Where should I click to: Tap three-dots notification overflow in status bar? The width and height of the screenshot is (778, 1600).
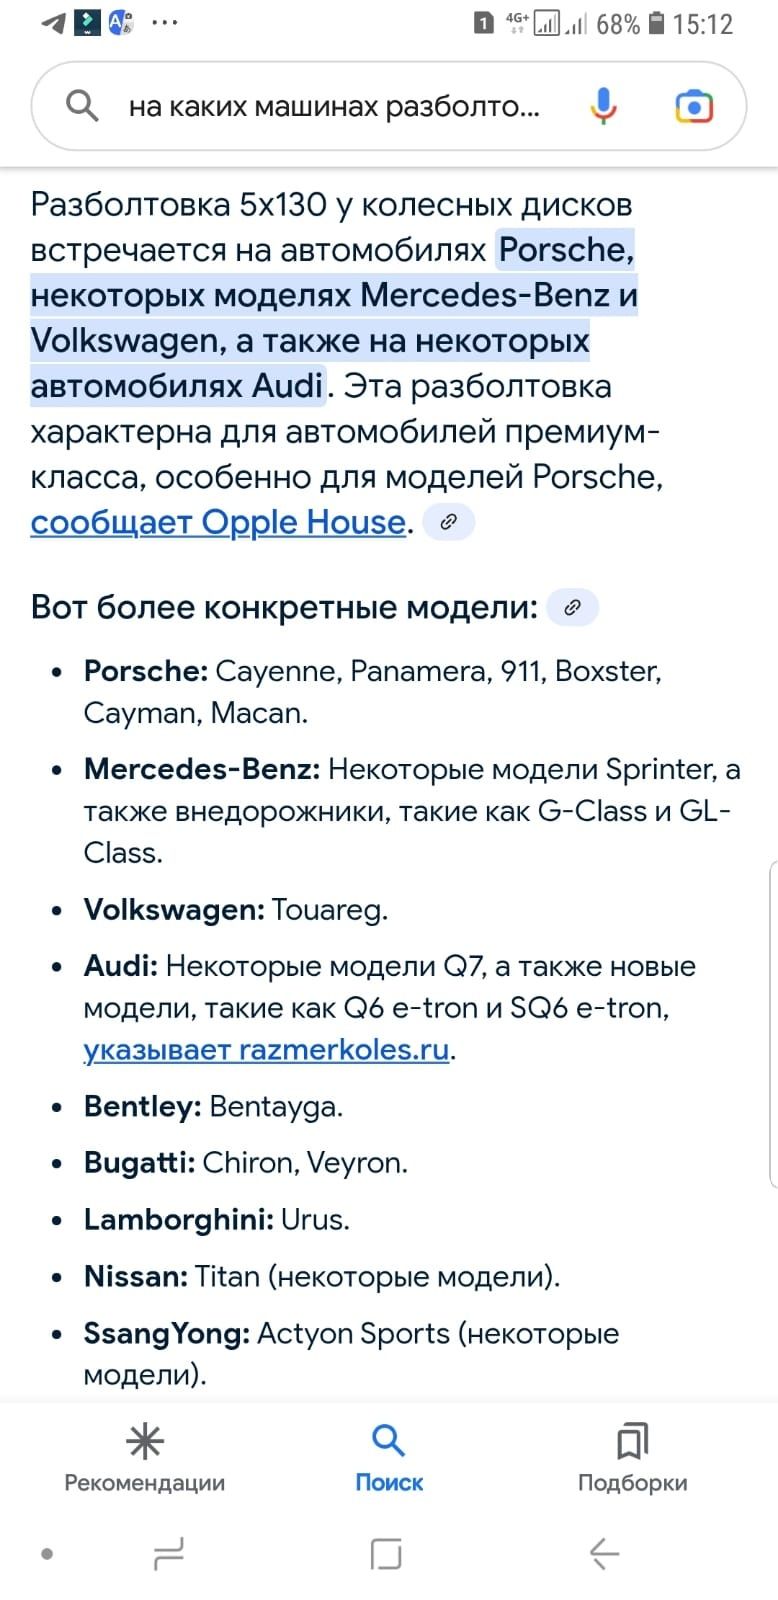point(165,23)
